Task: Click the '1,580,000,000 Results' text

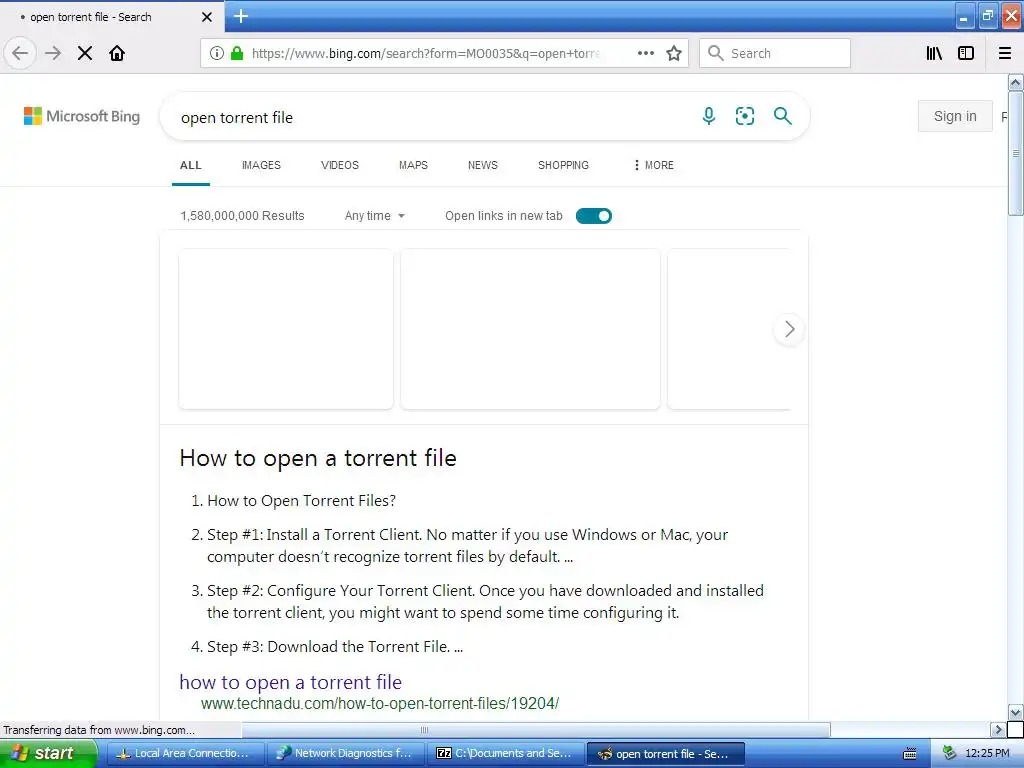Action: click(242, 216)
